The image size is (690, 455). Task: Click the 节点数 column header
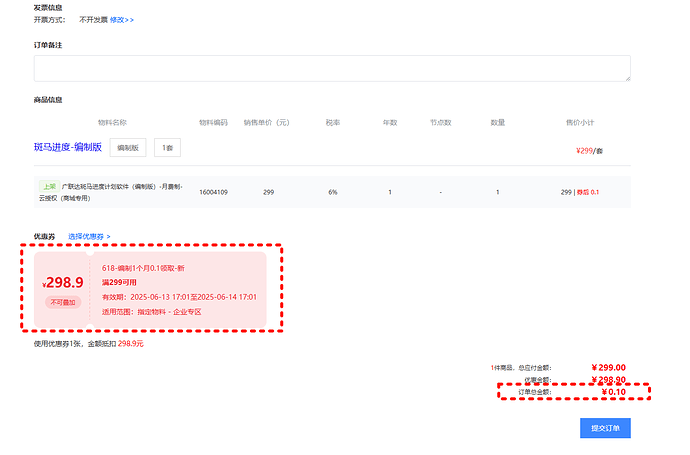pyautogui.click(x=440, y=122)
